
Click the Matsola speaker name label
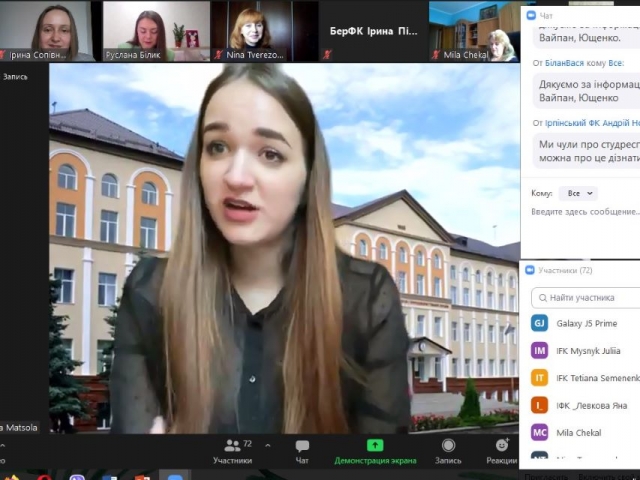[19, 428]
